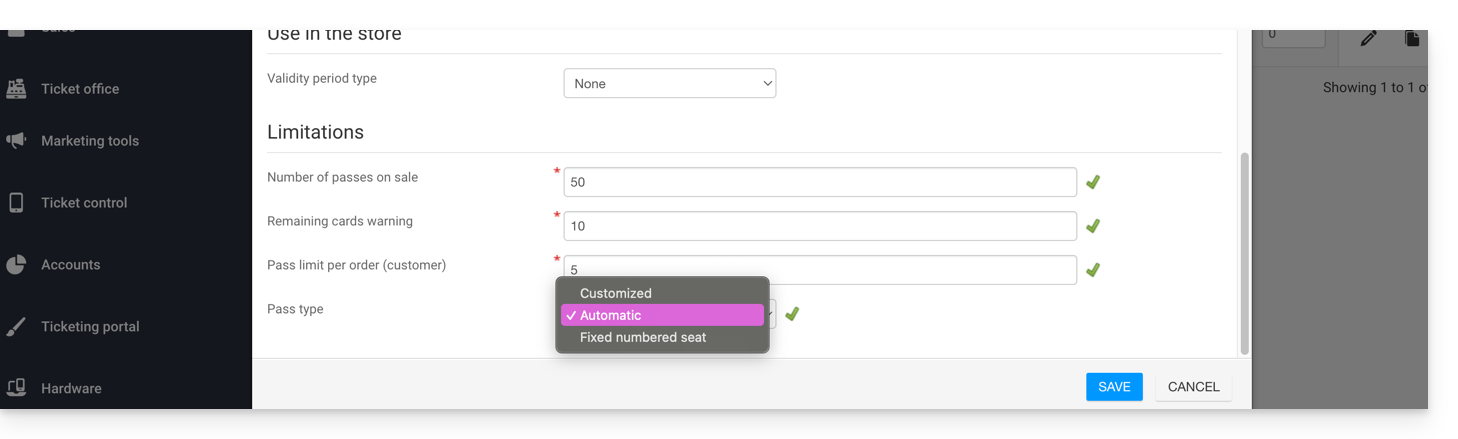1458x439 pixels.
Task: Choose Fixed numbered seat option
Action: coord(642,337)
